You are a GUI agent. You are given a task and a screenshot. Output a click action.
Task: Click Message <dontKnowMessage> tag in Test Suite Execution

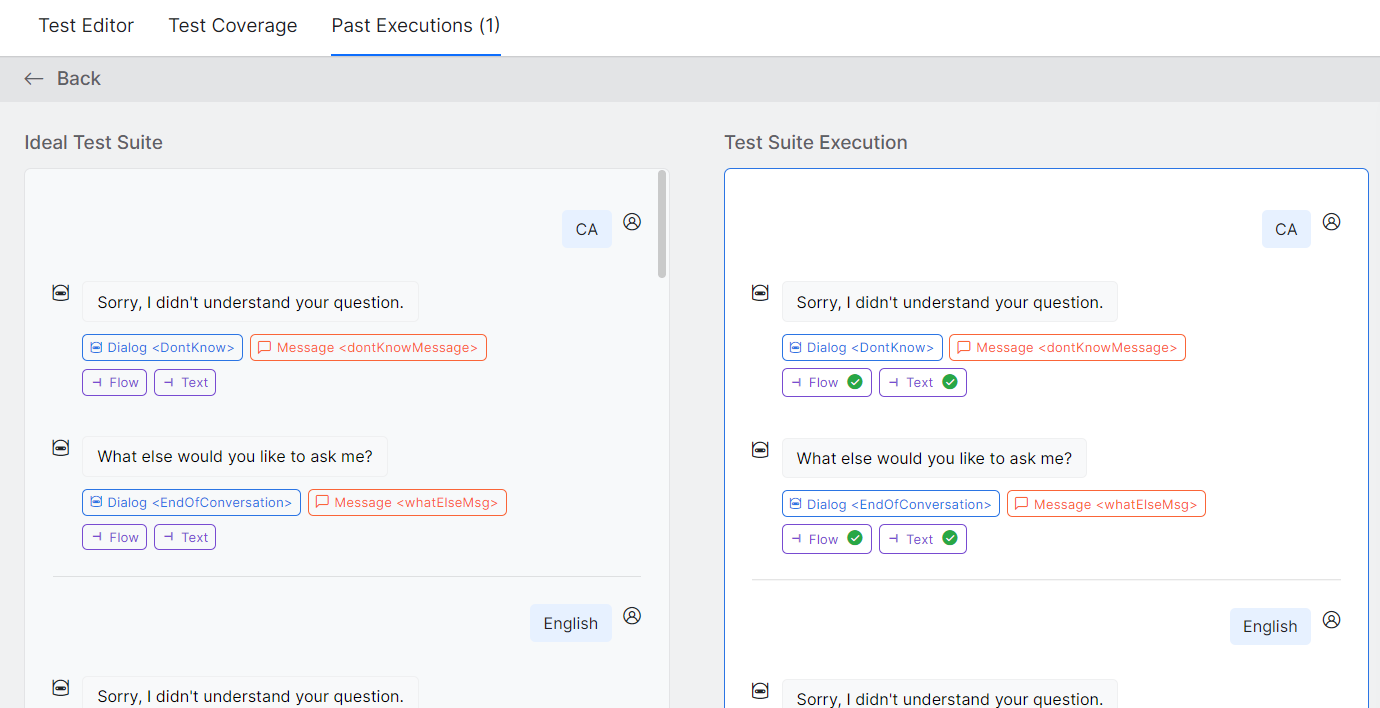click(x=1067, y=348)
